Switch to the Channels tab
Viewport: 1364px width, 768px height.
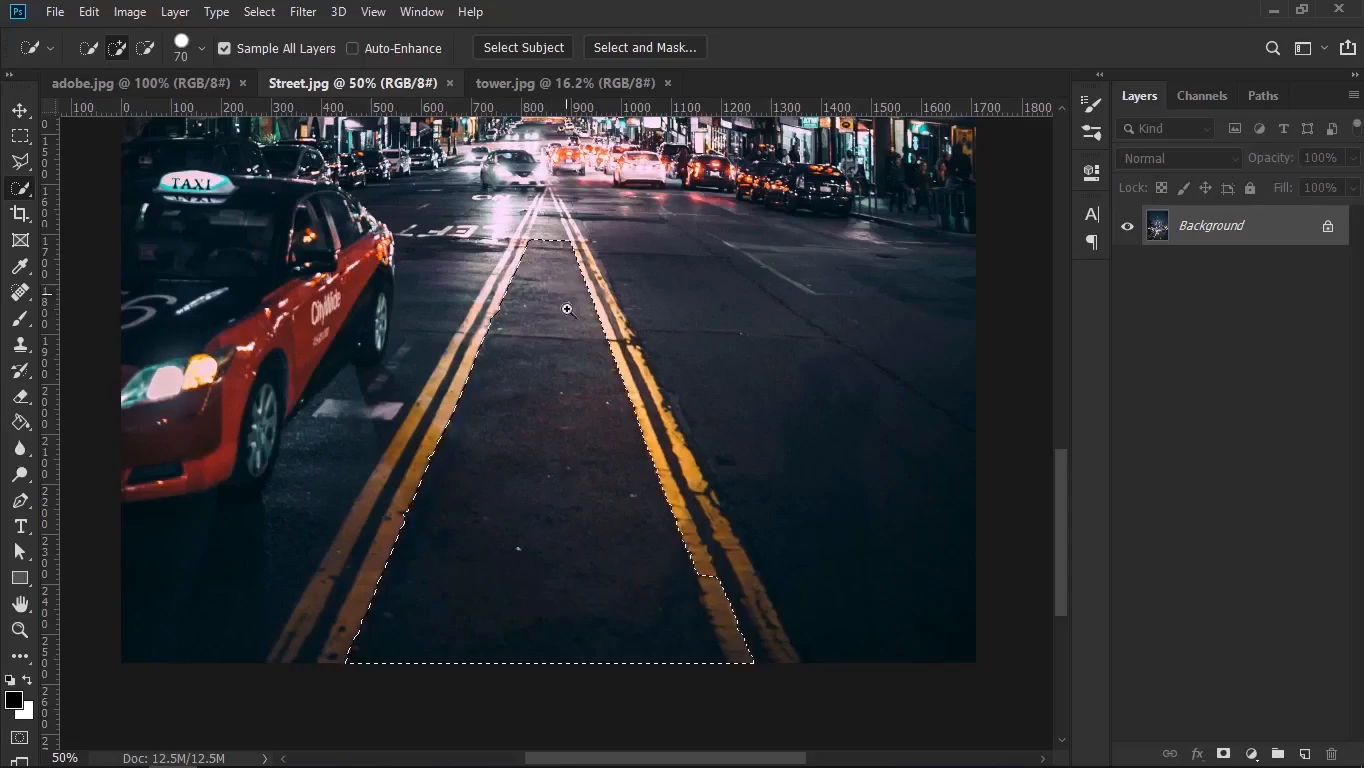(1201, 96)
